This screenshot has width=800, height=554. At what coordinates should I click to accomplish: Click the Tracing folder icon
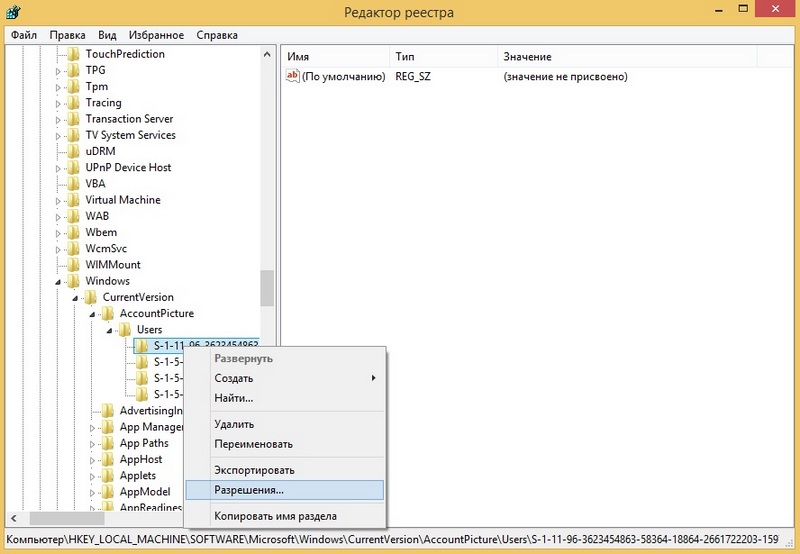pos(73,103)
